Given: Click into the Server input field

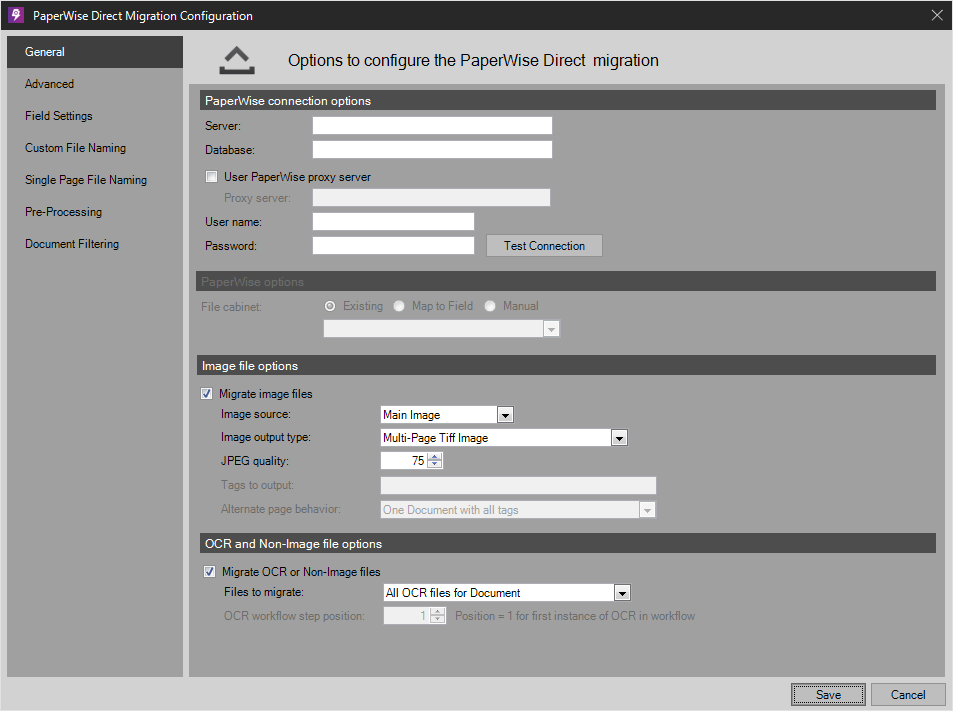Looking at the screenshot, I should click(432, 126).
